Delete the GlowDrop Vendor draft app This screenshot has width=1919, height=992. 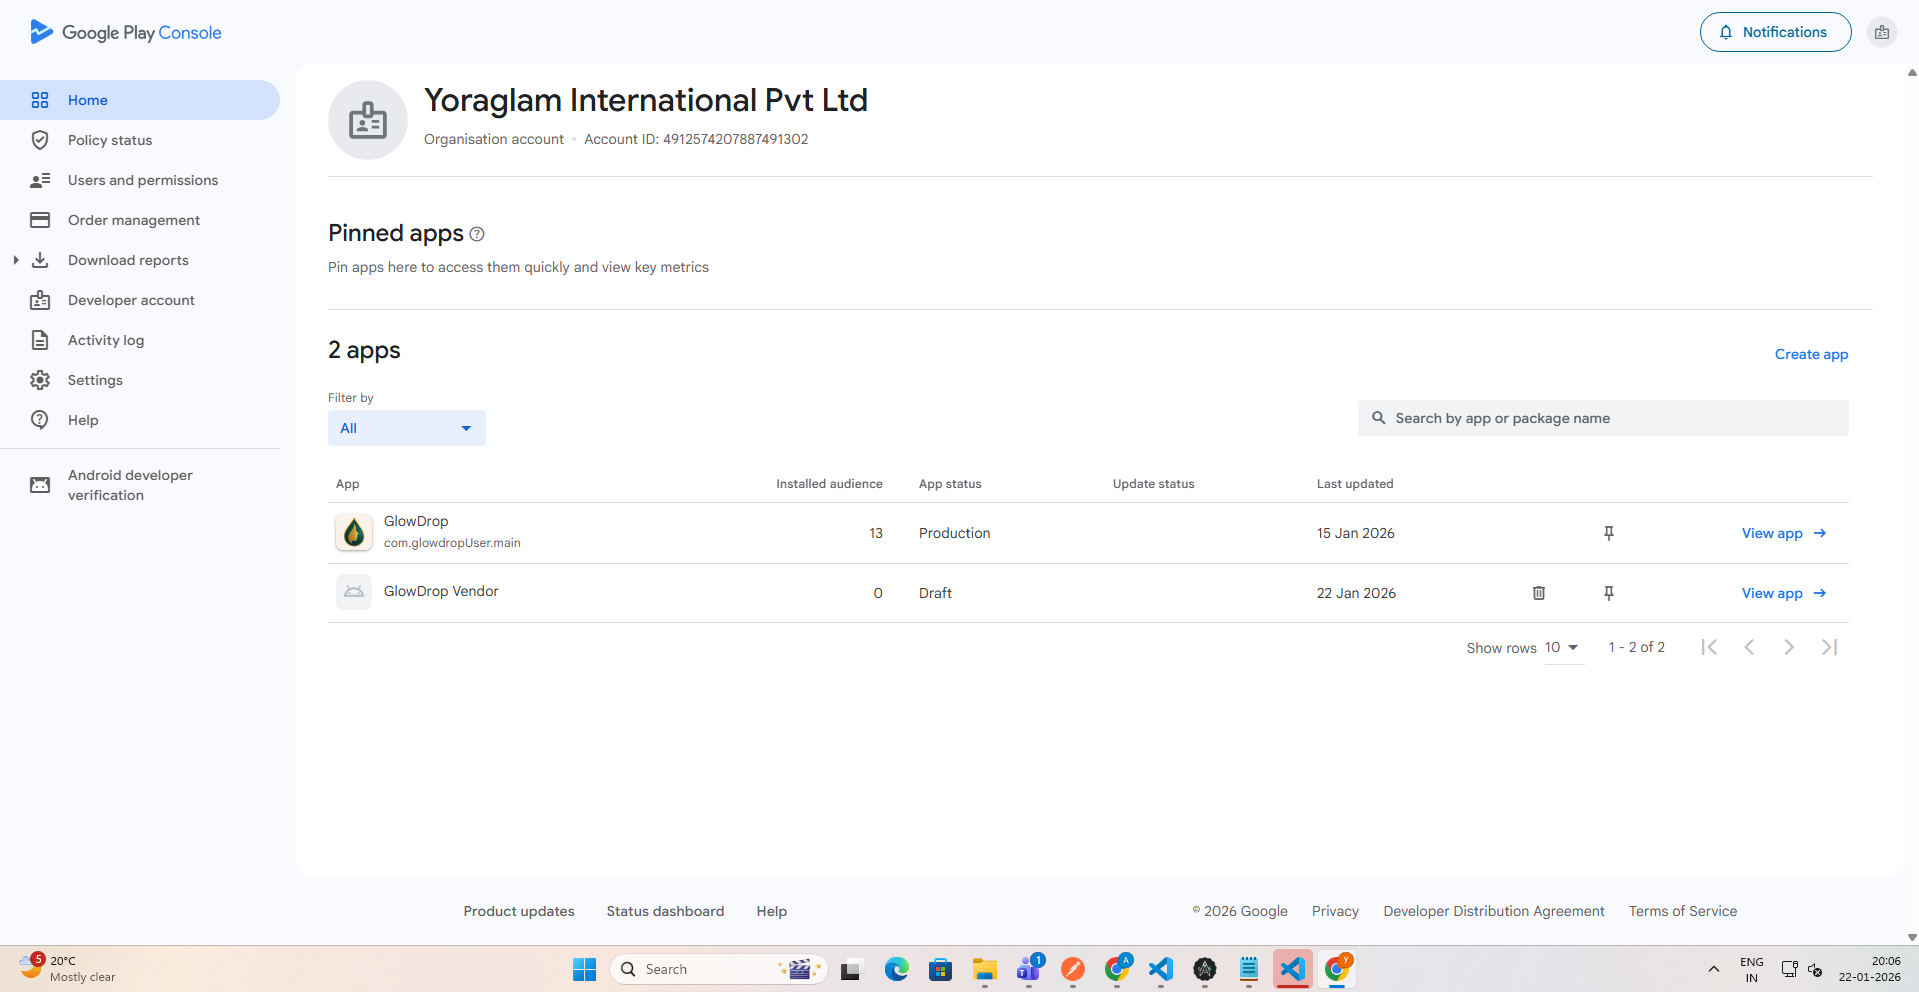point(1538,593)
